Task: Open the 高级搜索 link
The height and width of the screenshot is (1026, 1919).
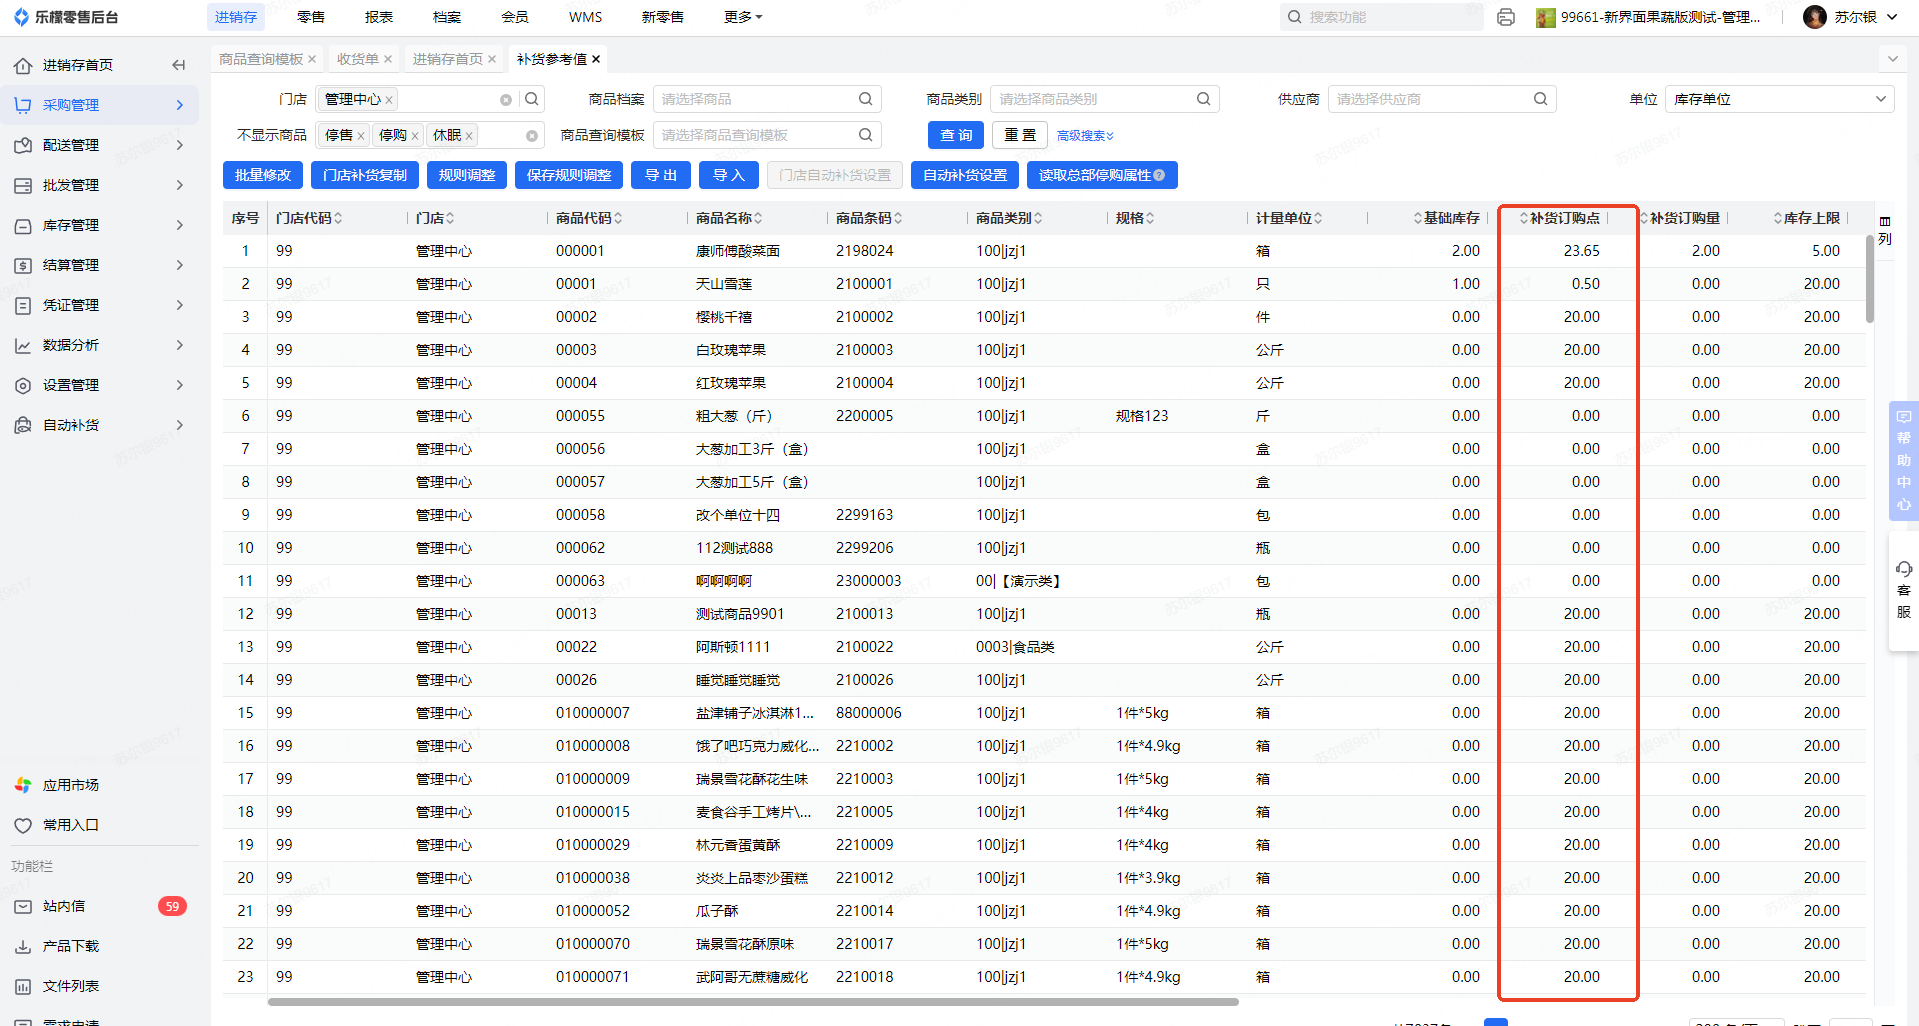Action: (x=1085, y=136)
